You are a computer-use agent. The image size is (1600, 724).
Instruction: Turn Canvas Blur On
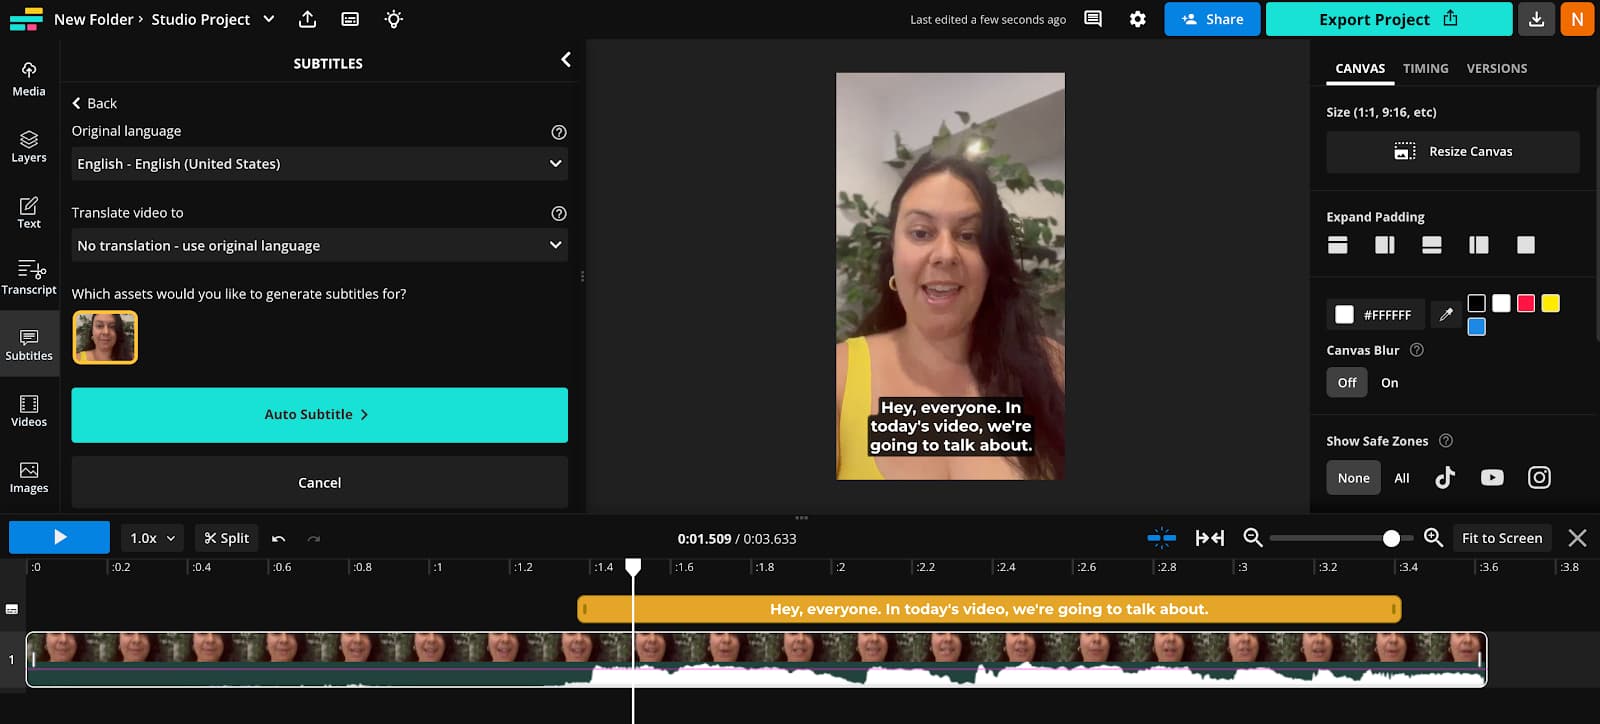1389,383
